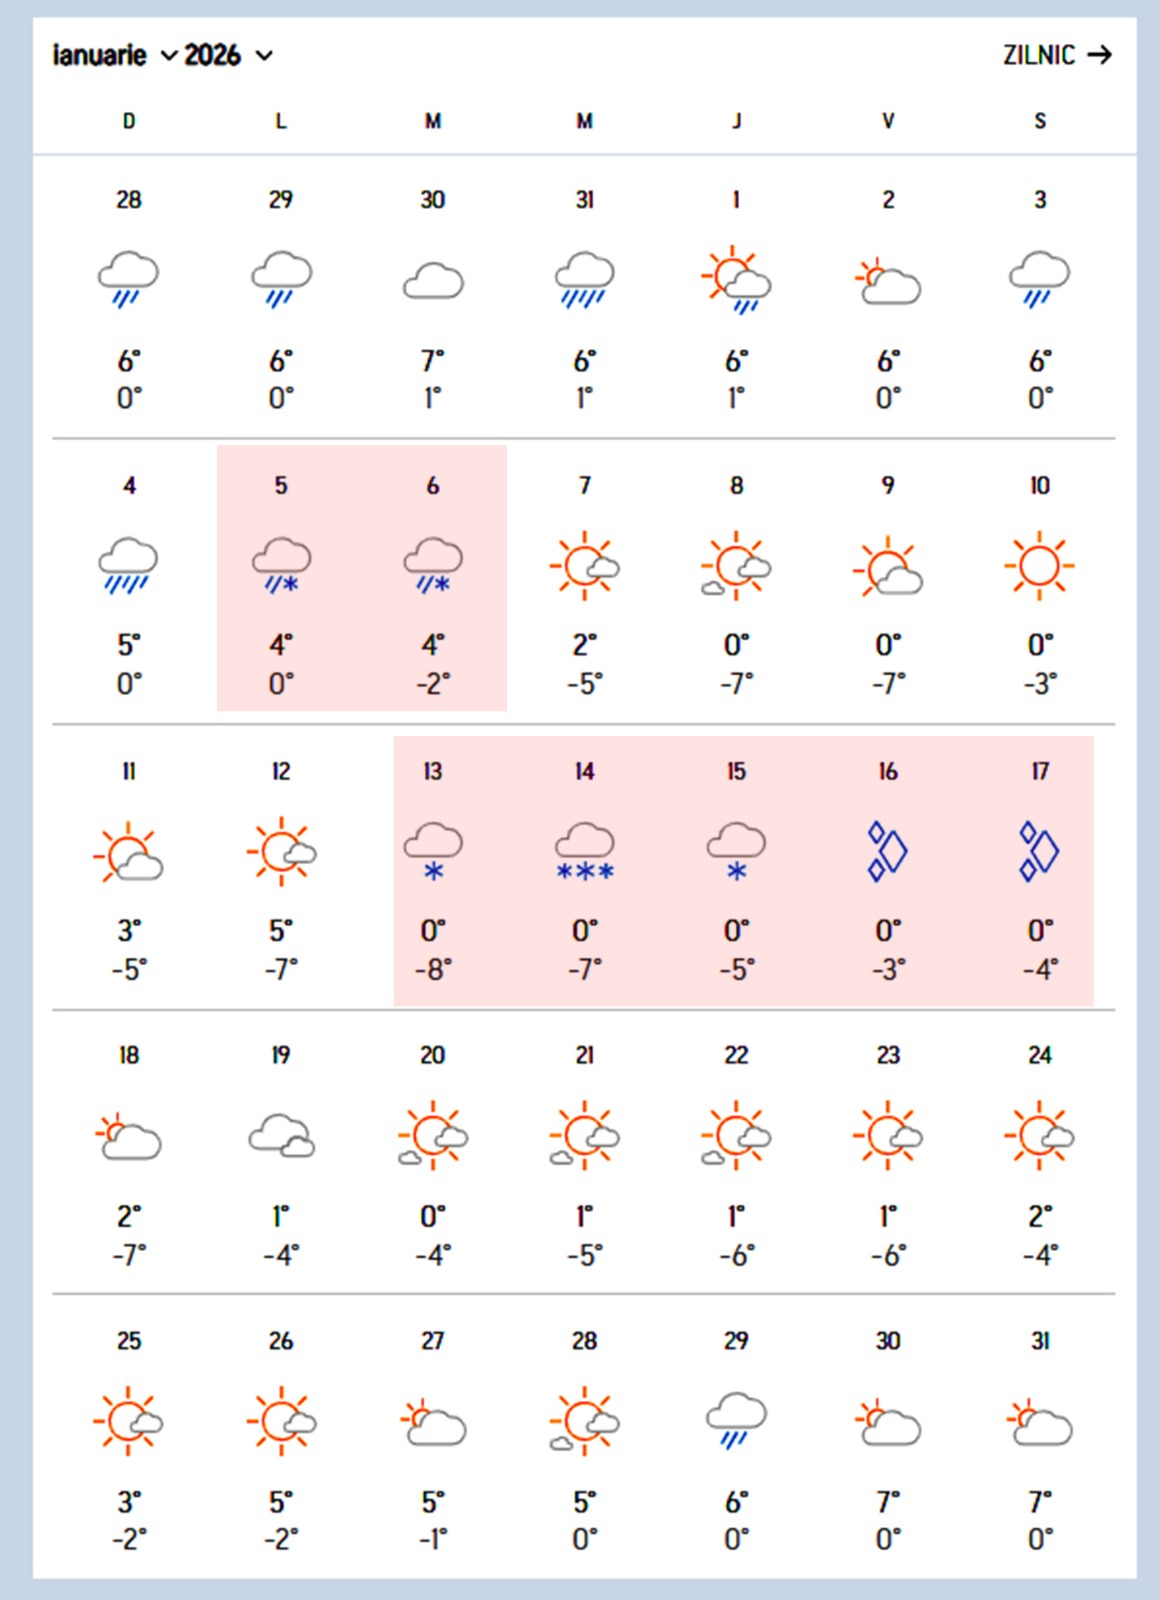Open day 13 in the calendar
Image resolution: width=1160 pixels, height=1600 pixels.
433,771
